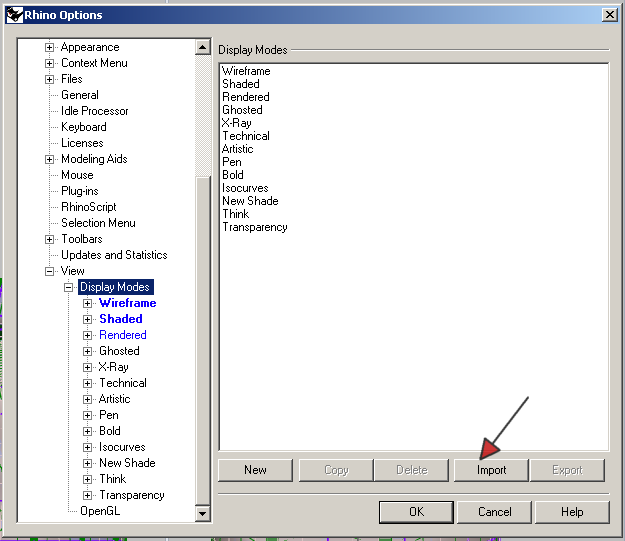Select Pen in the Display Modes list

(232, 162)
